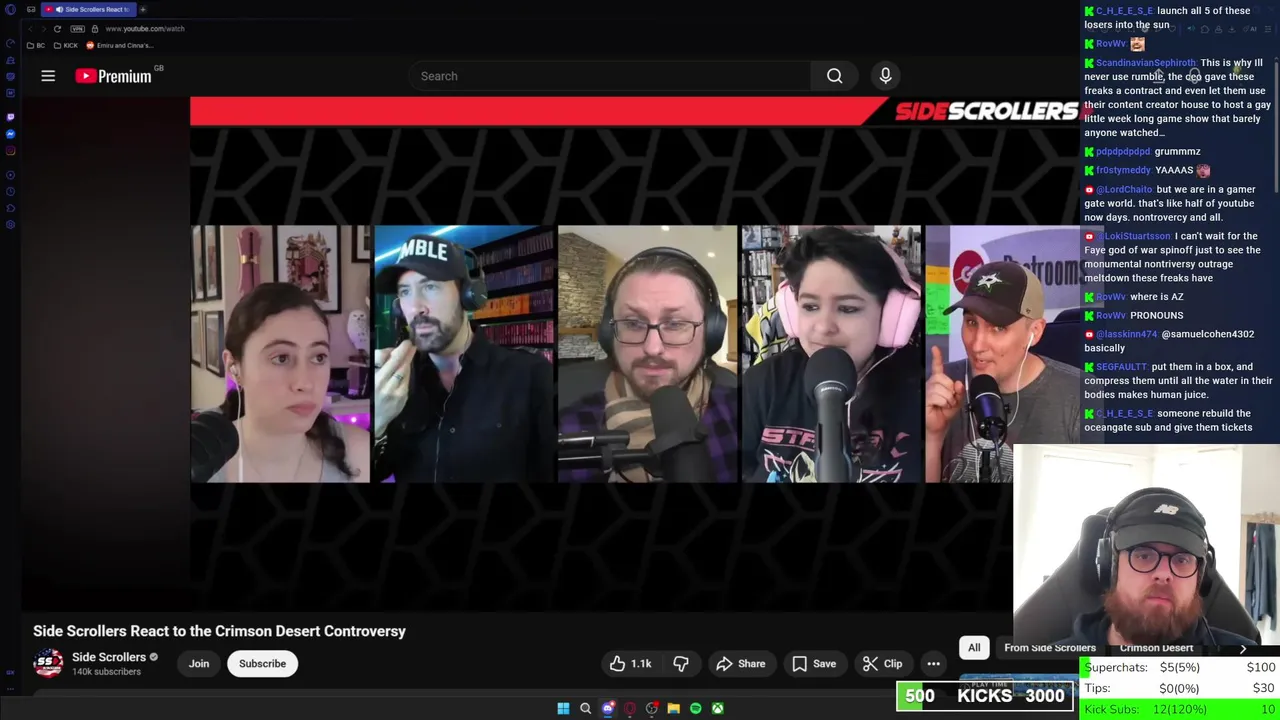
Task: Click chat username pdpdpdpd
Action: tap(1123, 152)
